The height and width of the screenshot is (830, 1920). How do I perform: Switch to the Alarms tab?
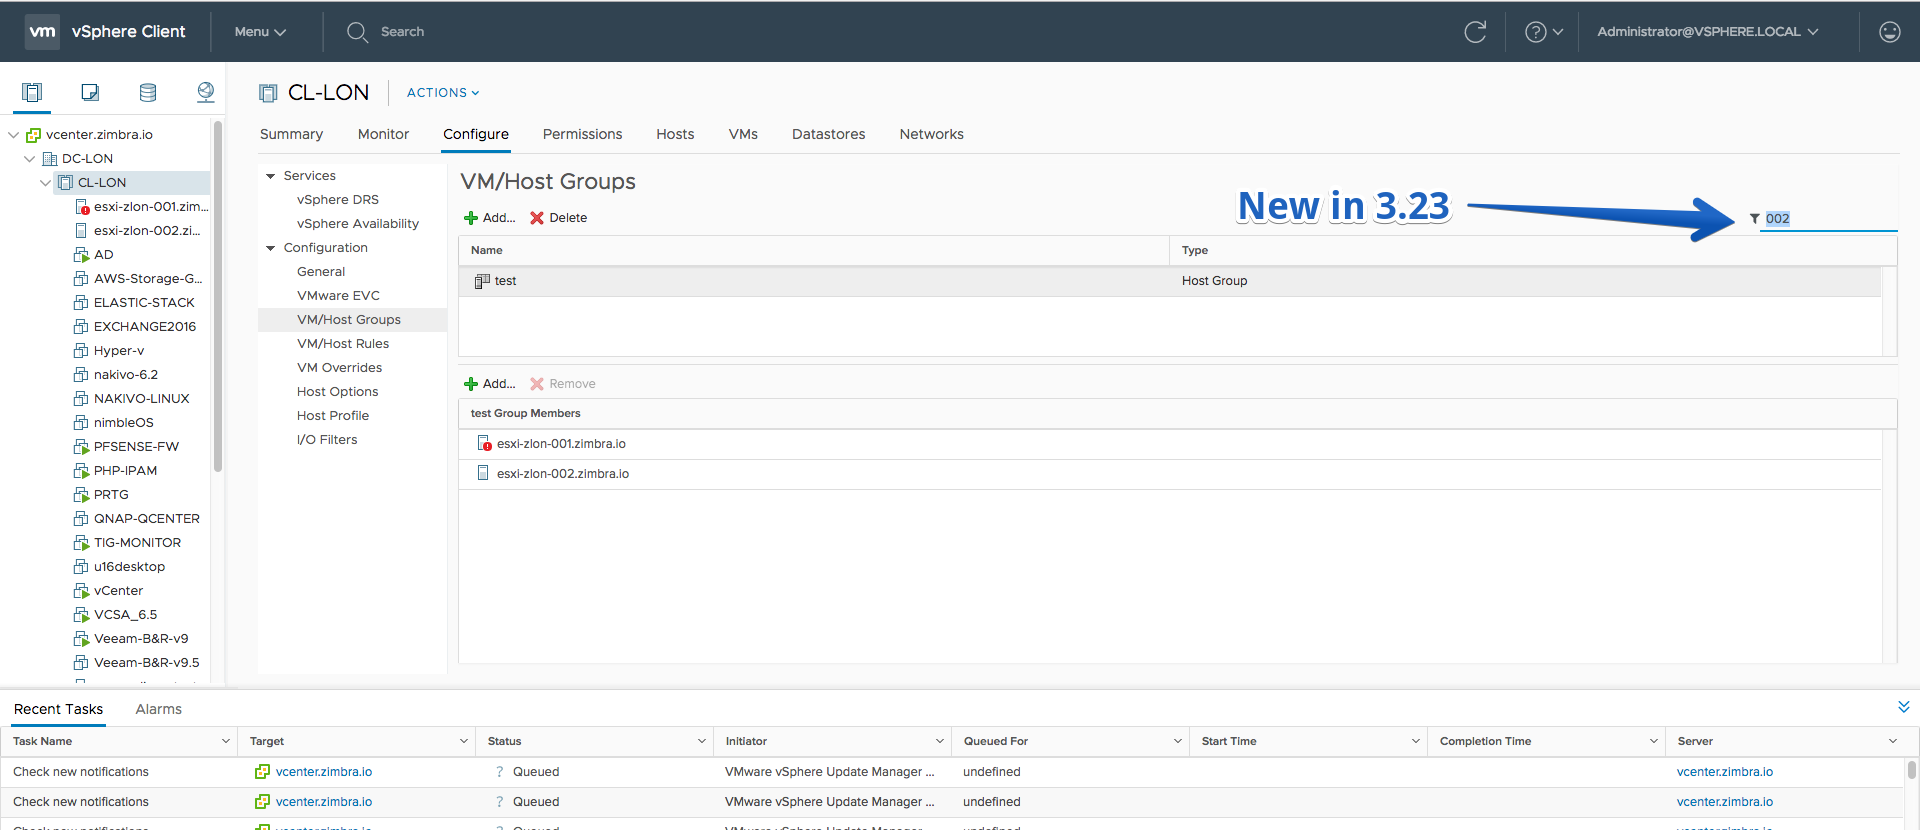[159, 709]
